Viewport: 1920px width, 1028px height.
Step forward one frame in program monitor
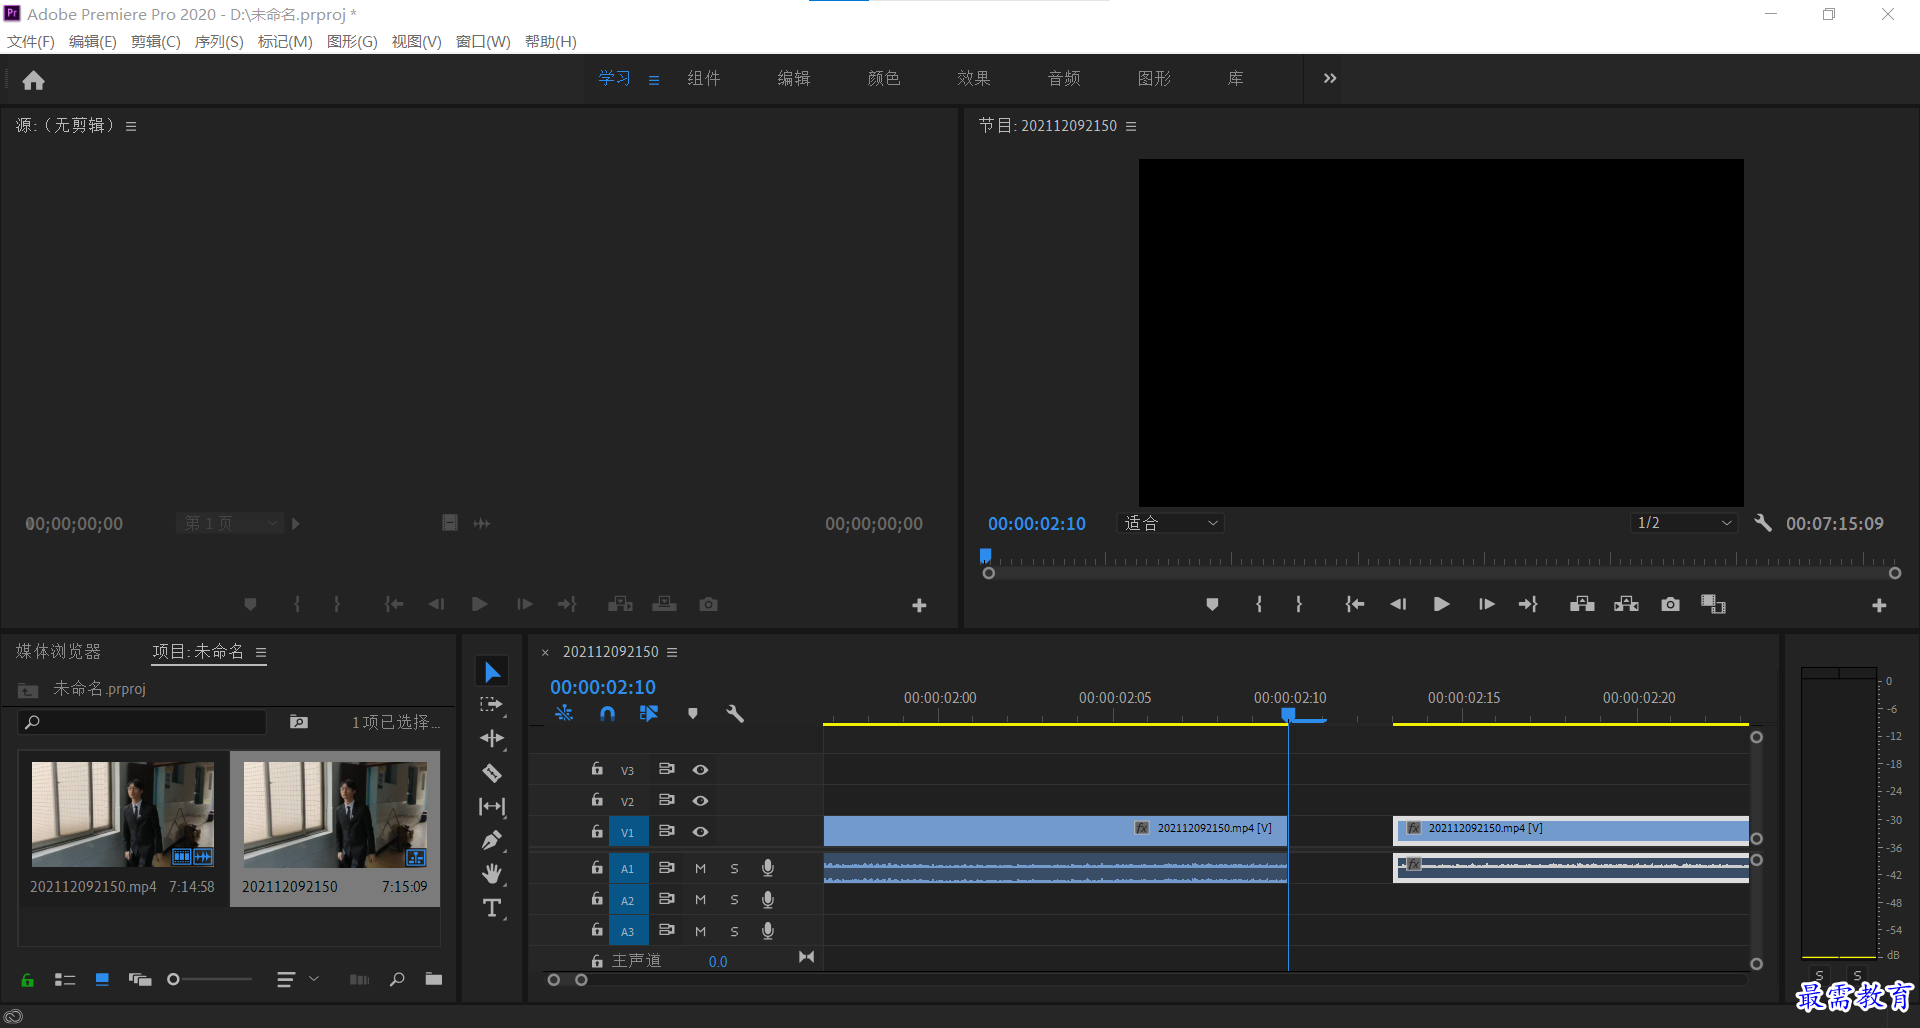[1486, 604]
